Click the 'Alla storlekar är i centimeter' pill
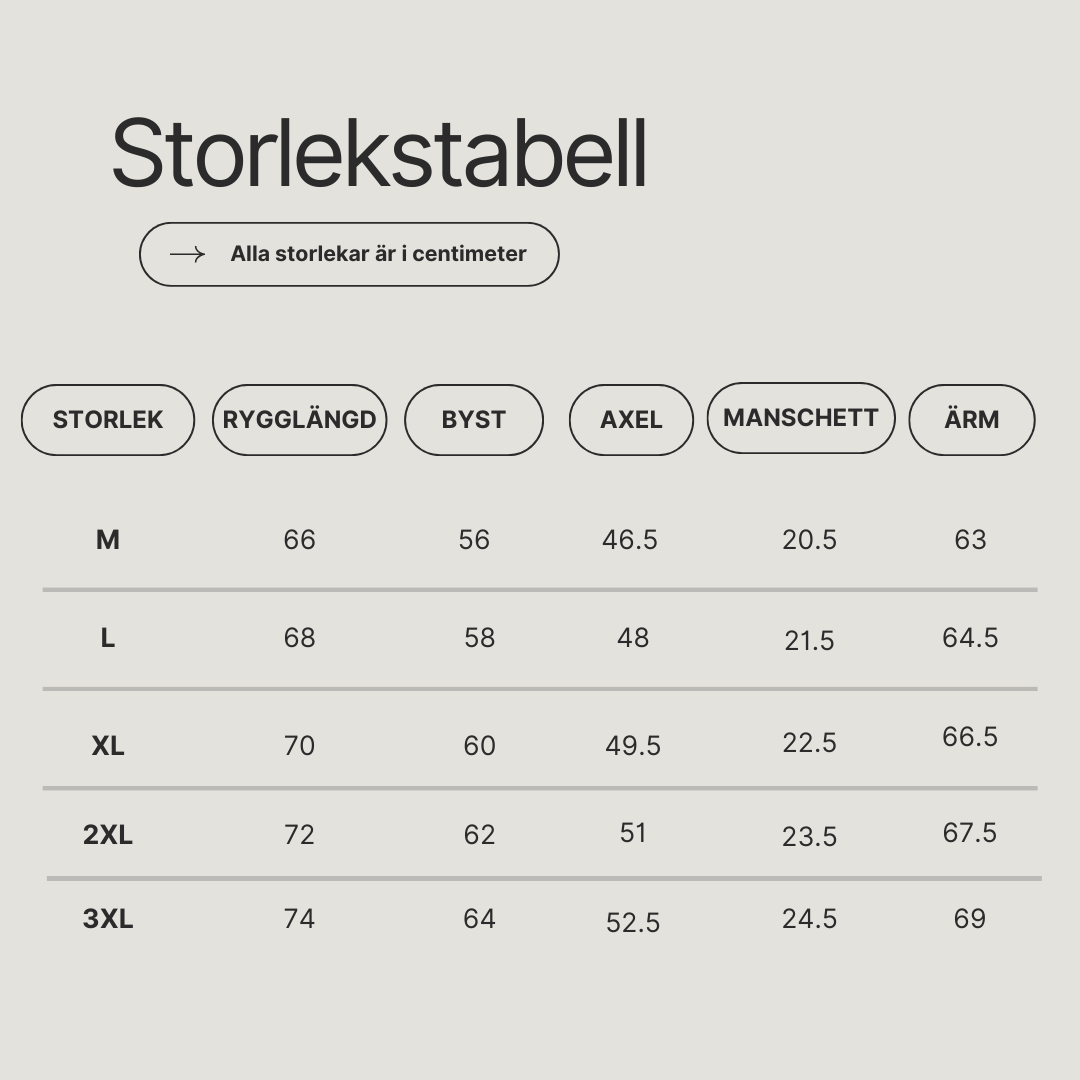Image resolution: width=1080 pixels, height=1080 pixels. tap(349, 254)
